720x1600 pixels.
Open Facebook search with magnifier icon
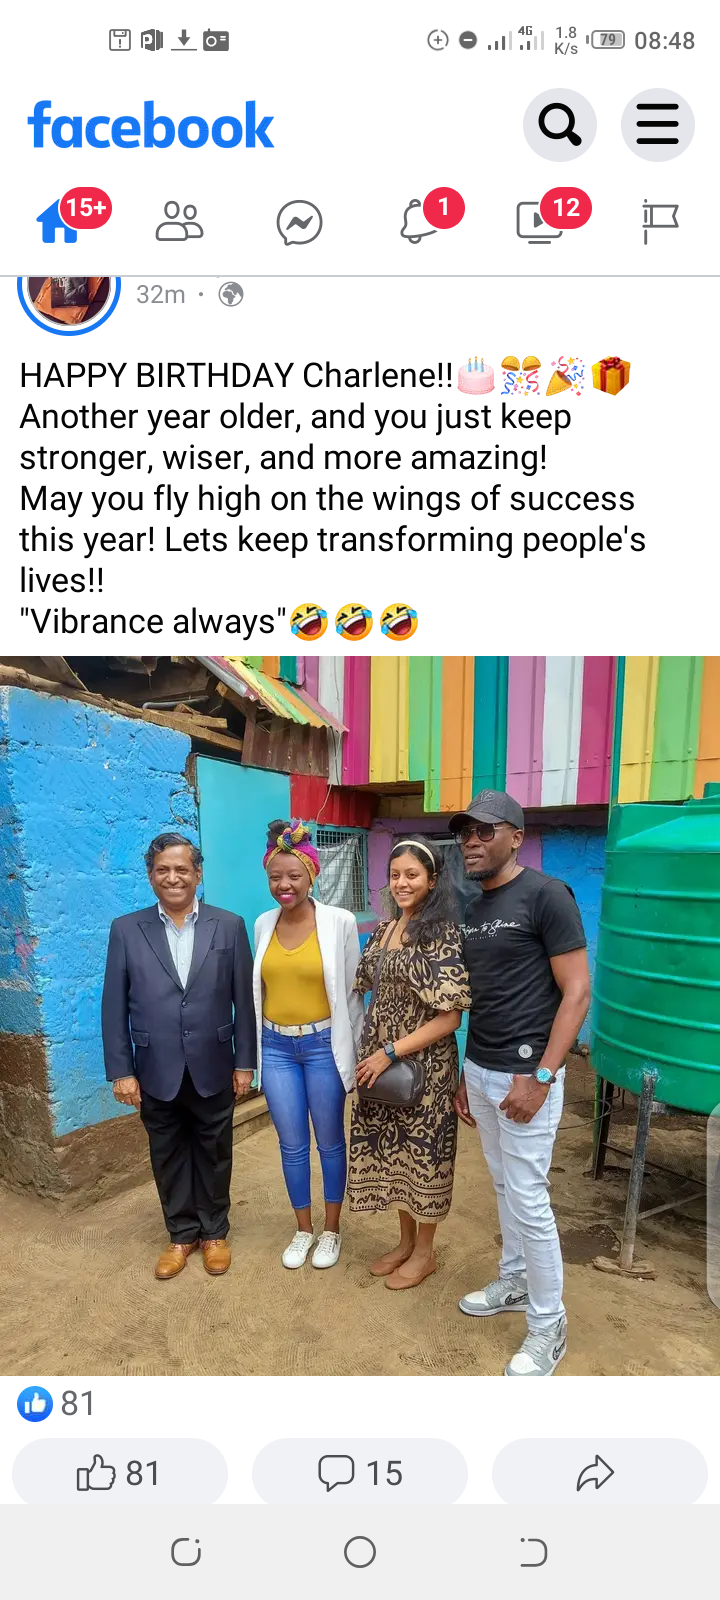pos(560,125)
